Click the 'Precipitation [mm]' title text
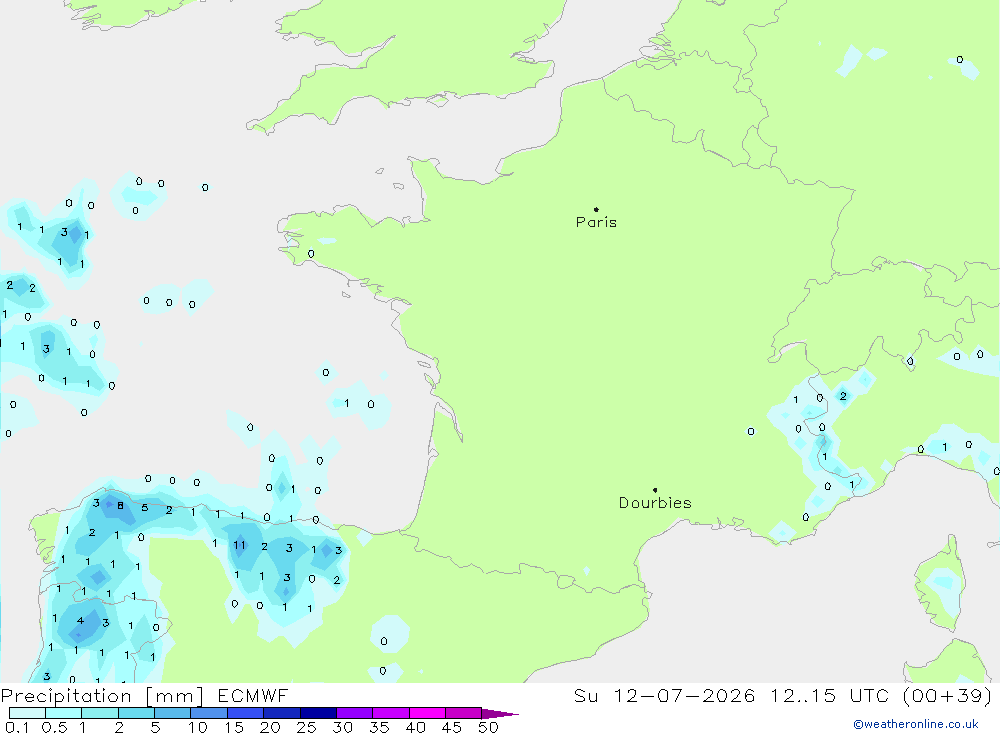The width and height of the screenshot is (1000, 733). coord(102,696)
